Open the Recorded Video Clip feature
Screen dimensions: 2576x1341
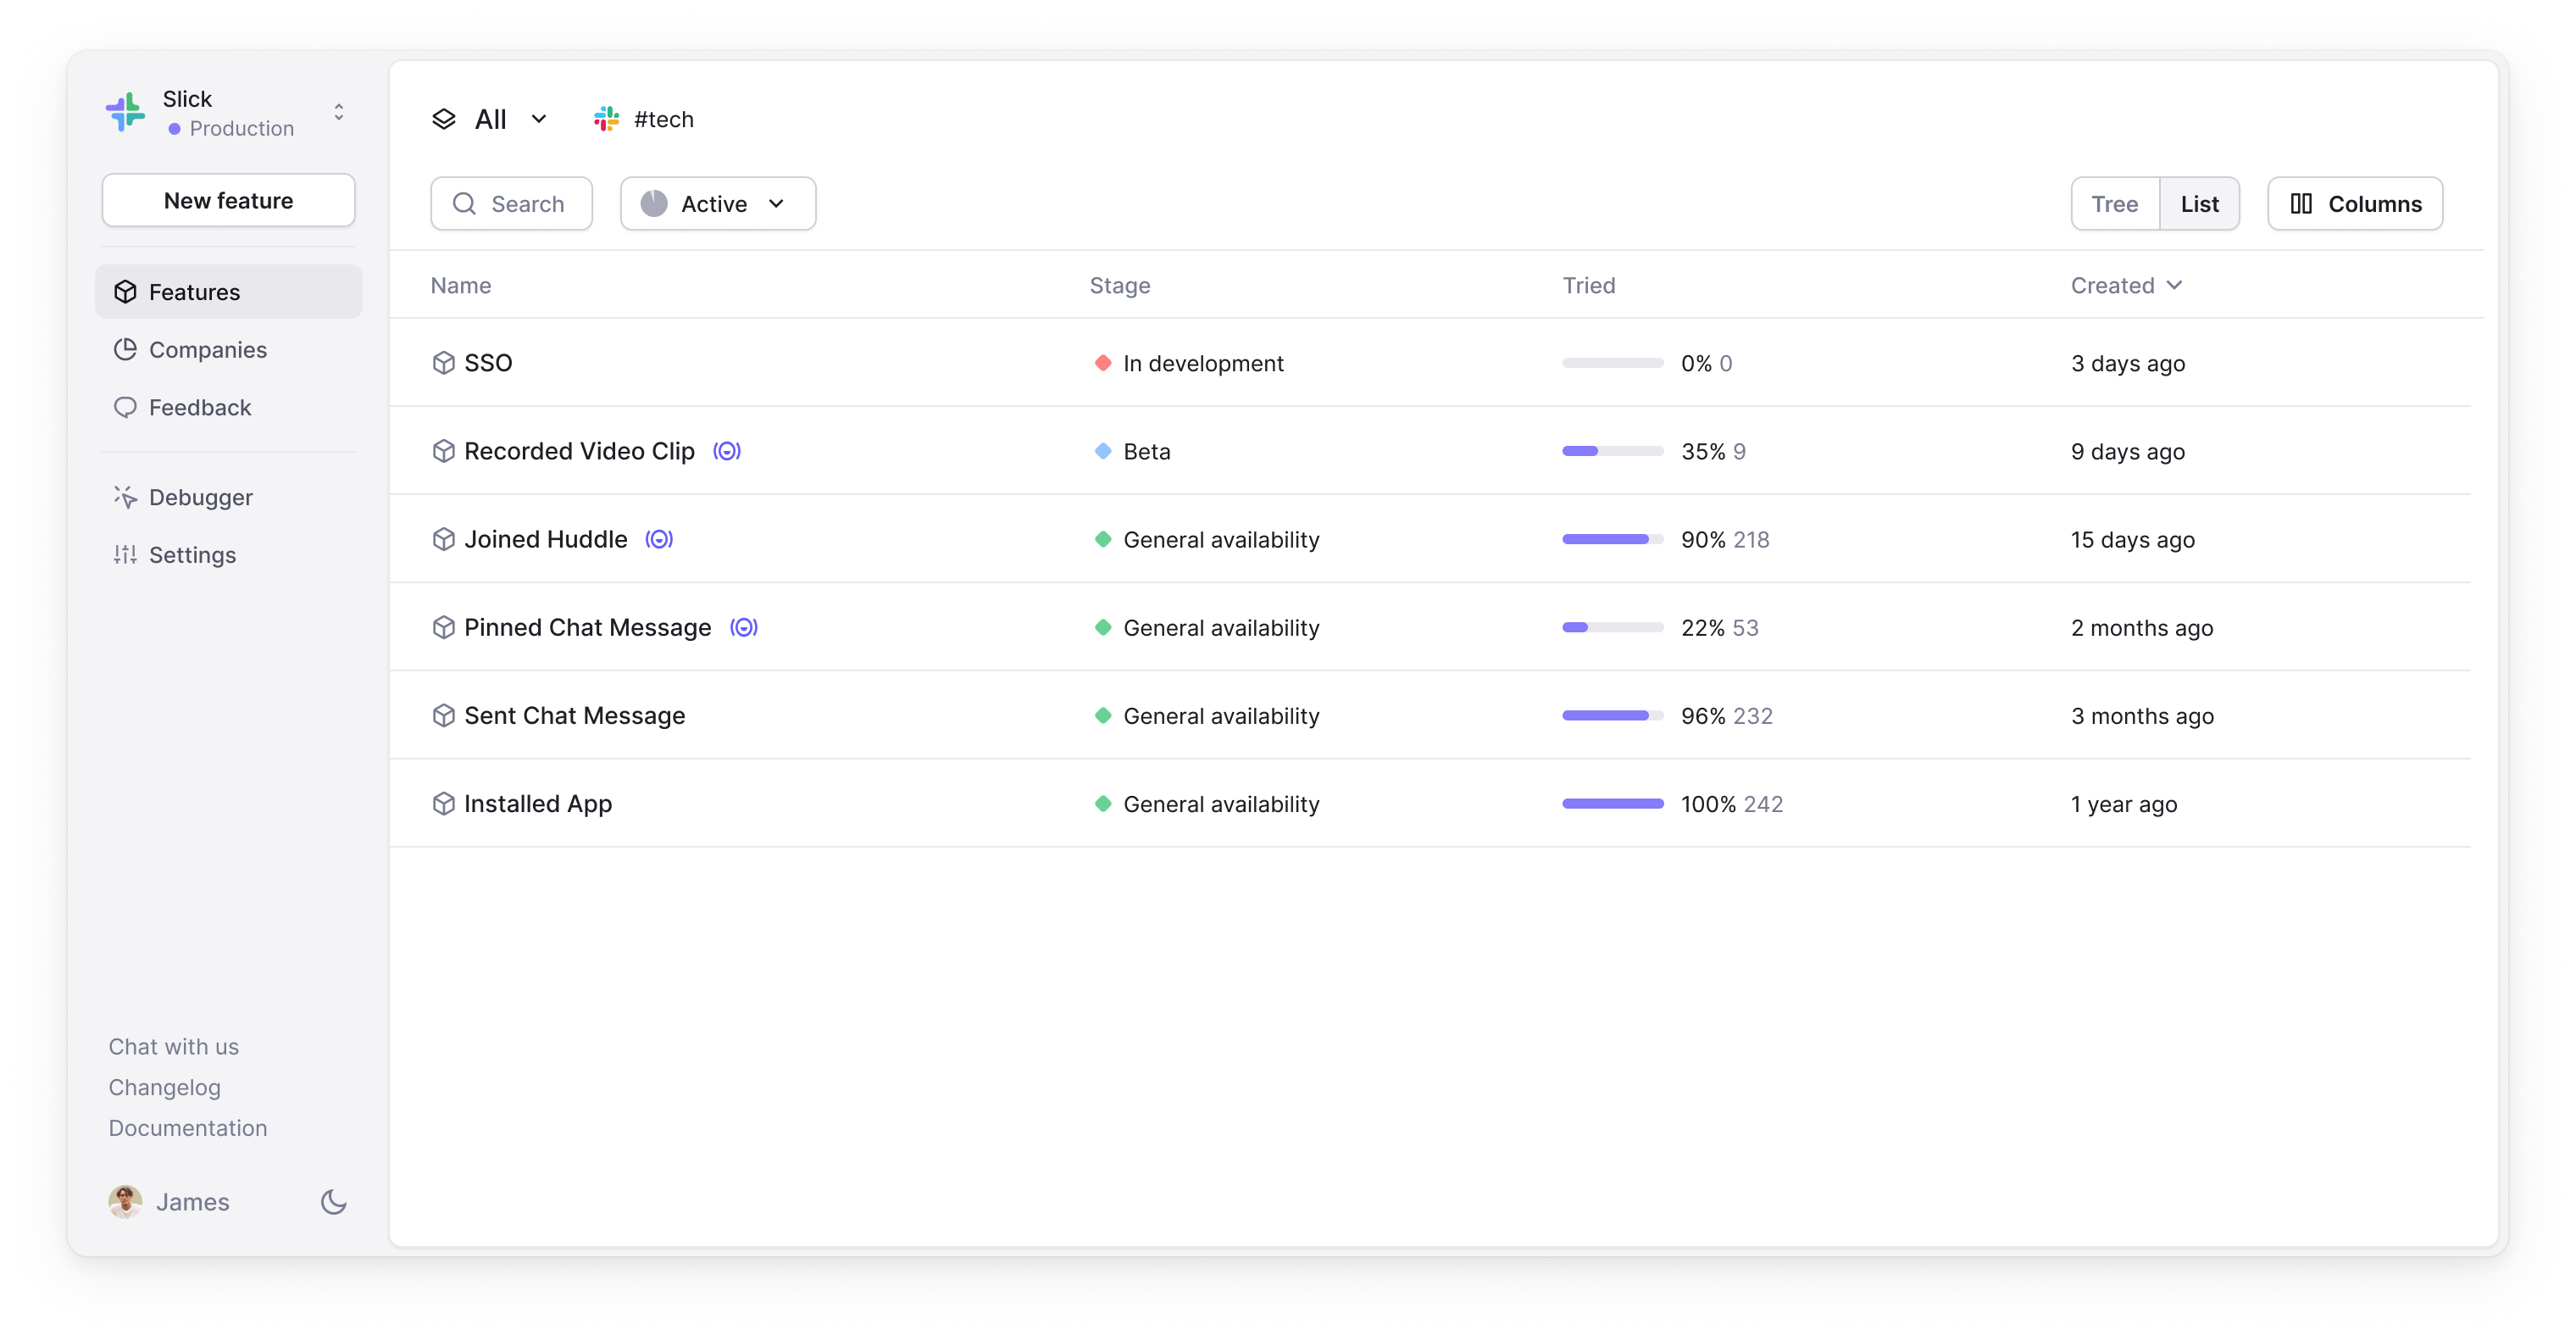point(579,451)
